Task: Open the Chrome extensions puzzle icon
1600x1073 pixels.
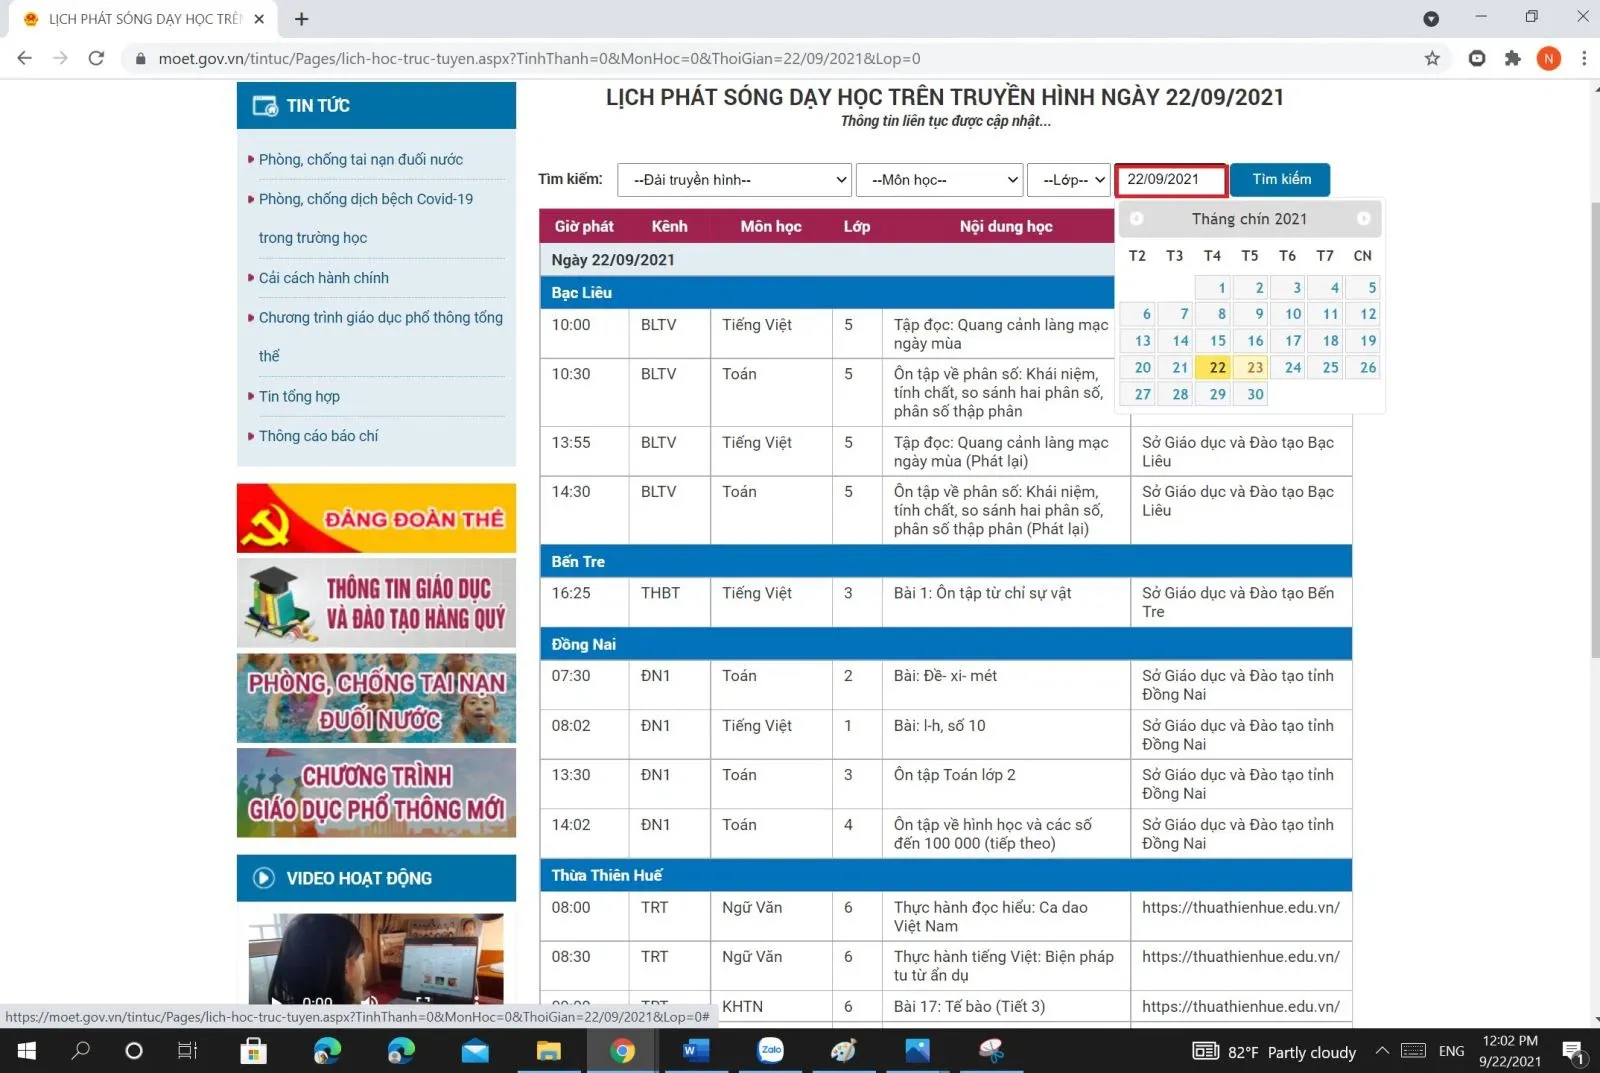Action: click(x=1513, y=58)
